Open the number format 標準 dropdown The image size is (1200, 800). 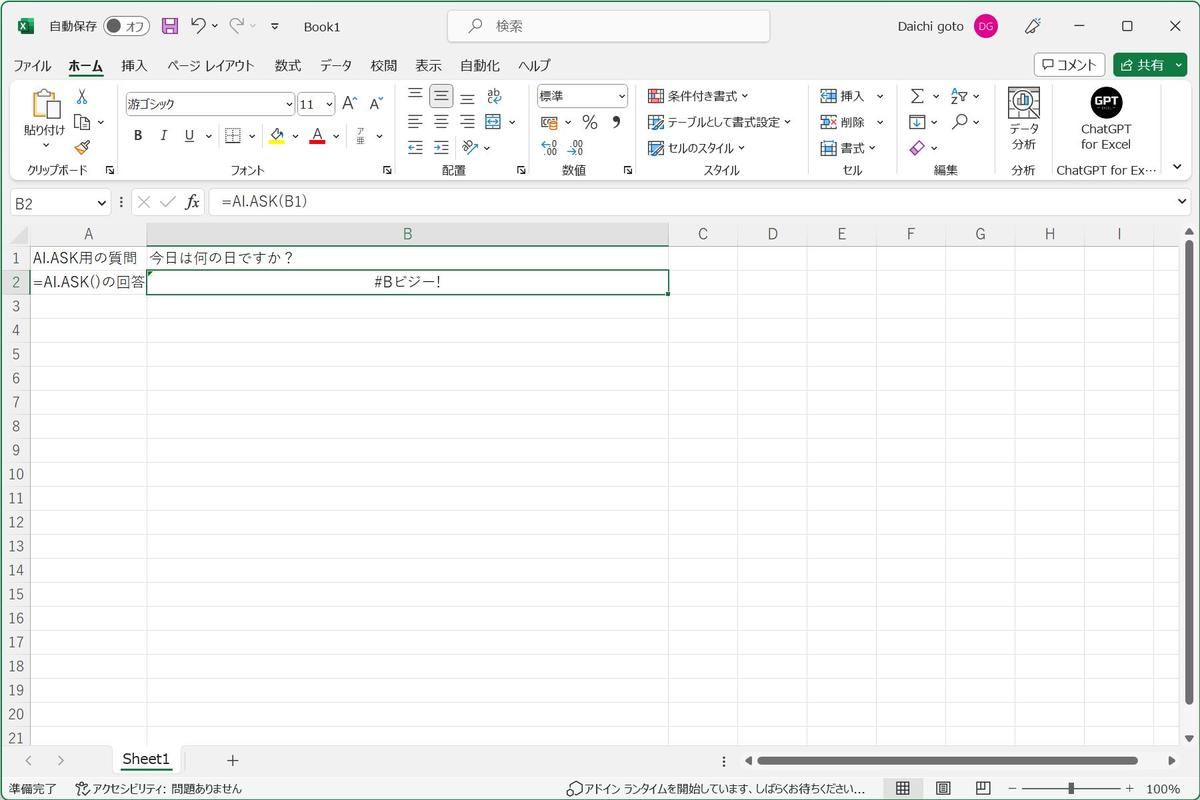621,96
